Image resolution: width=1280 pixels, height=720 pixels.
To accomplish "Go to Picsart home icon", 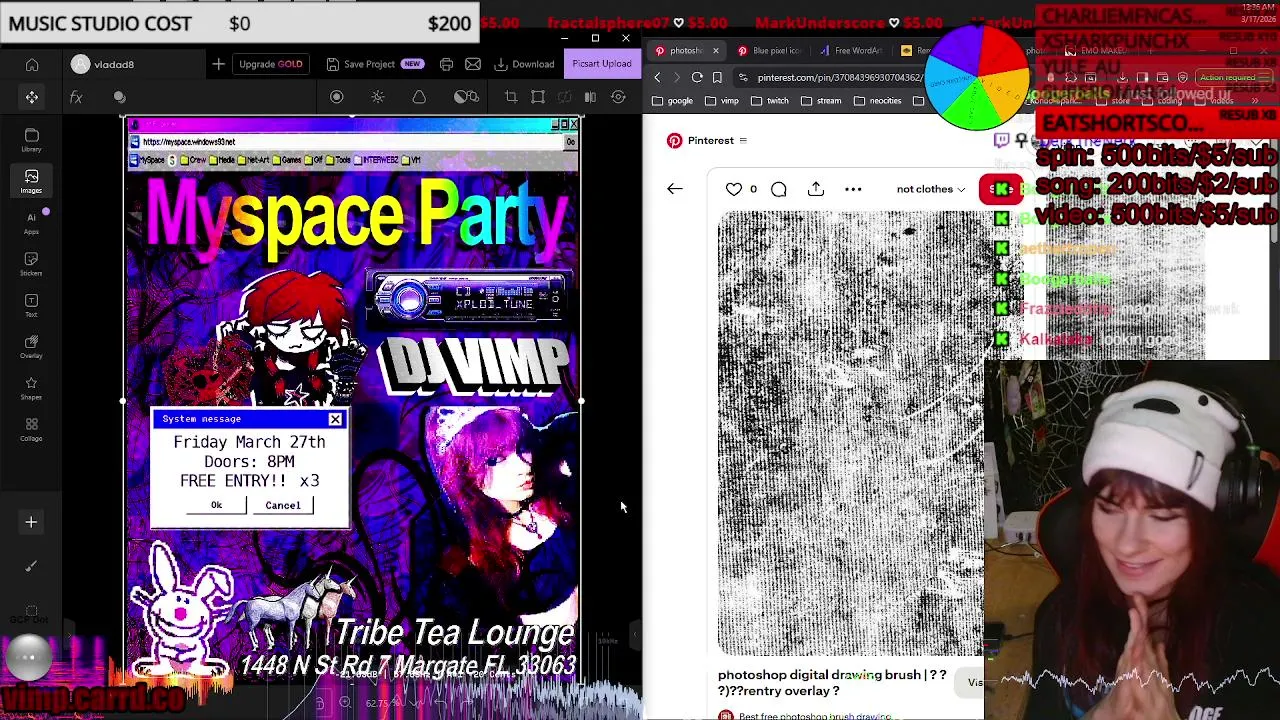I will 32,65.
